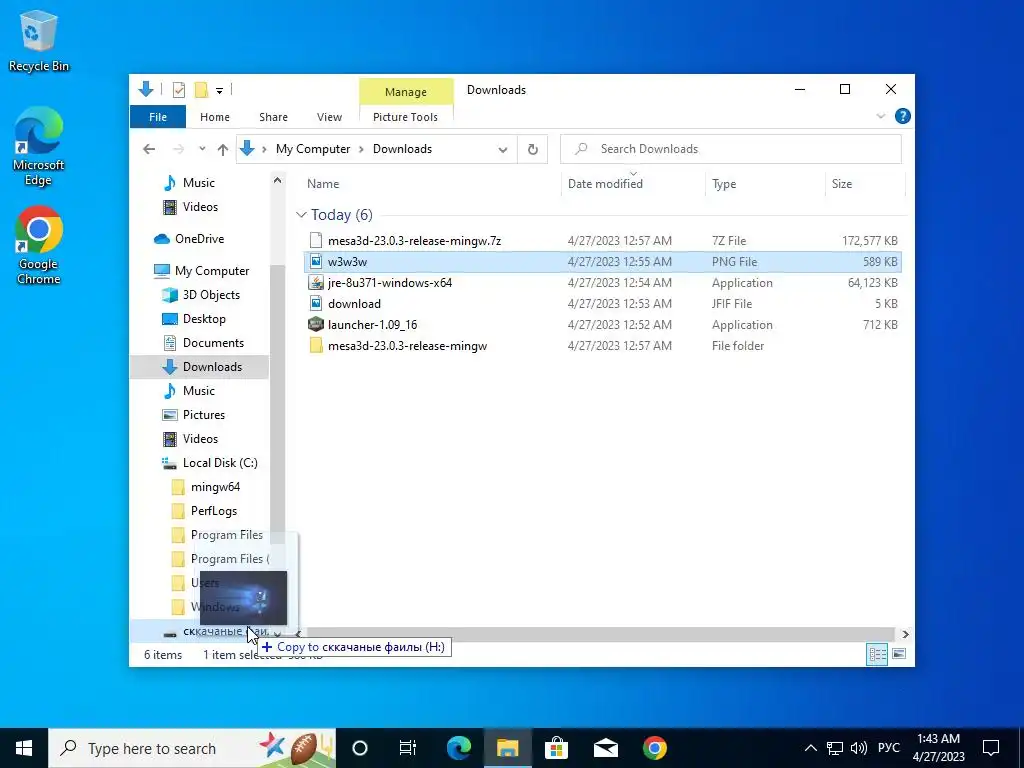Switch to the Home ribbon tab
This screenshot has width=1024, height=768.
pos(215,117)
